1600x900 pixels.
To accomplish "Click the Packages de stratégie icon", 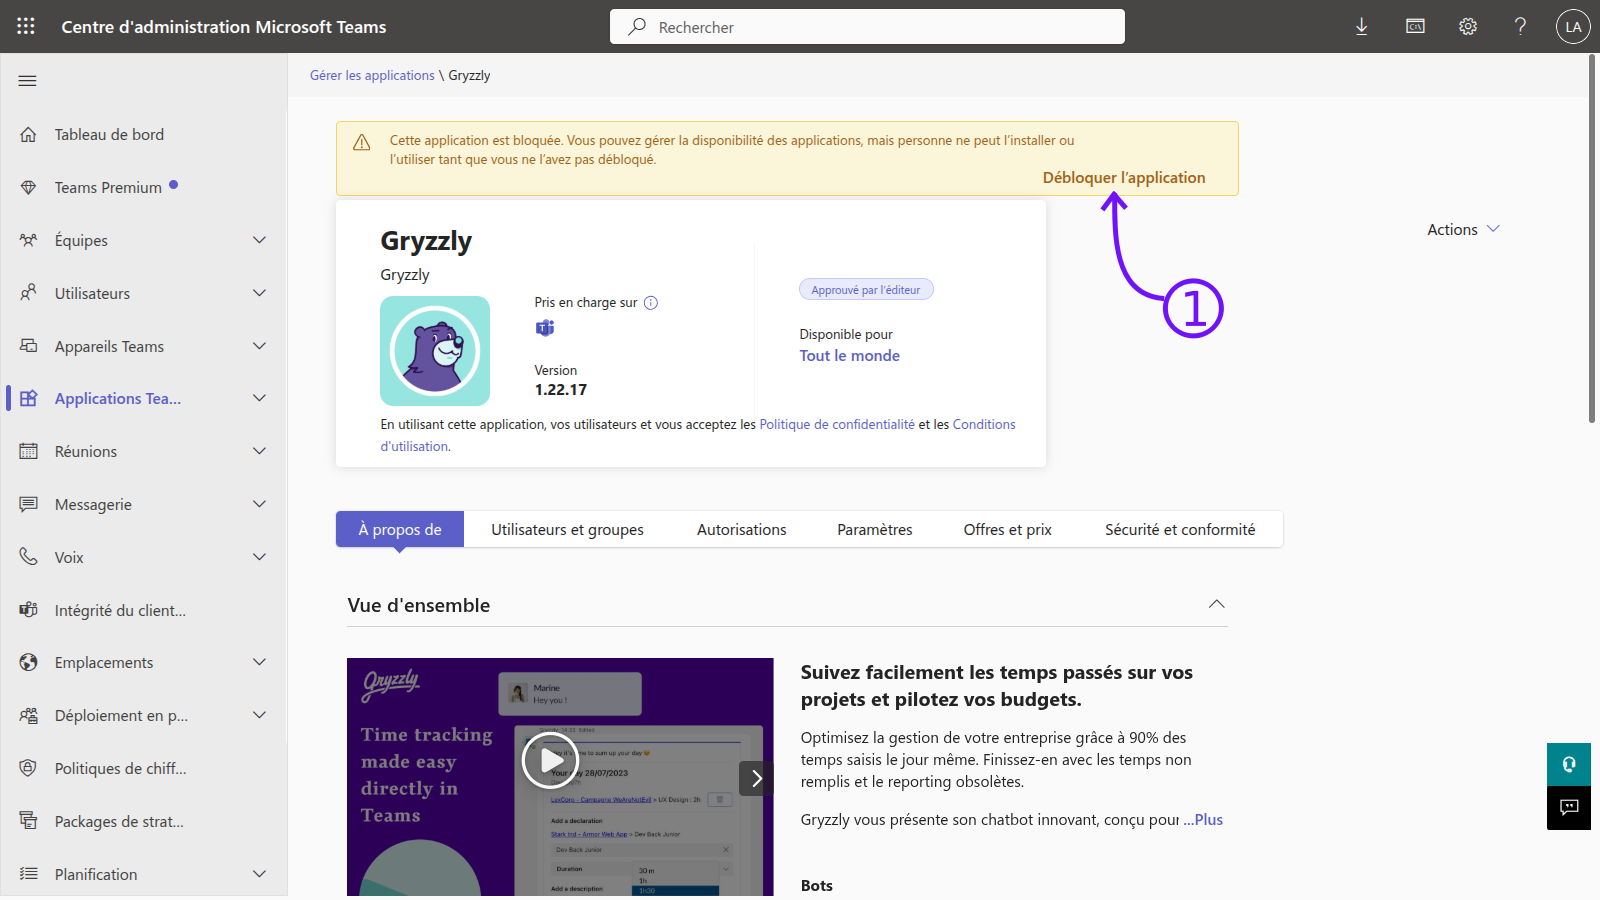I will click(x=28, y=821).
